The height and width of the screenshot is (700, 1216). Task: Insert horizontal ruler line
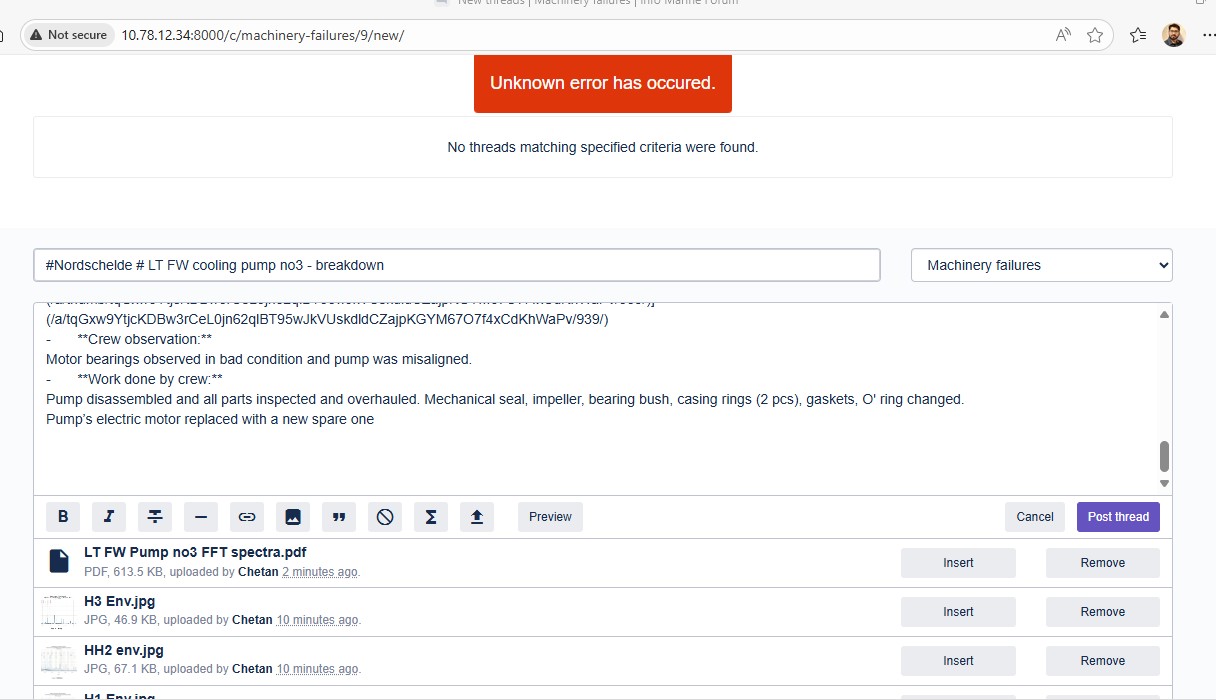coord(201,517)
